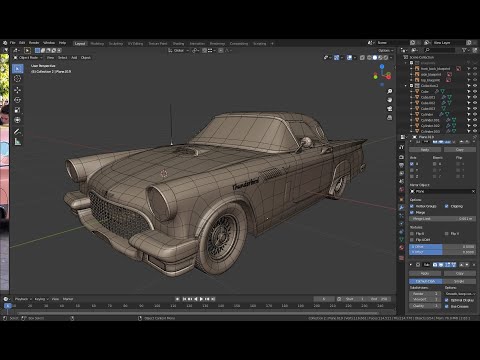Hide the Cube object with eye icon

coord(475,91)
